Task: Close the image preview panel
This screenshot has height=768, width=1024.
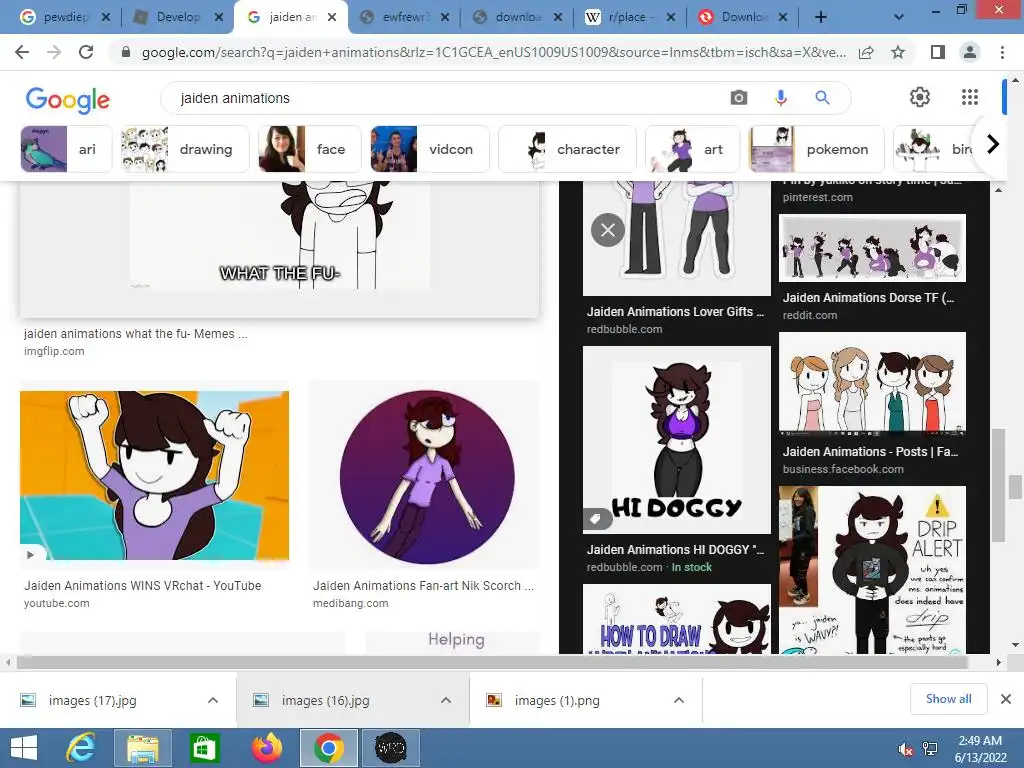Action: click(608, 230)
